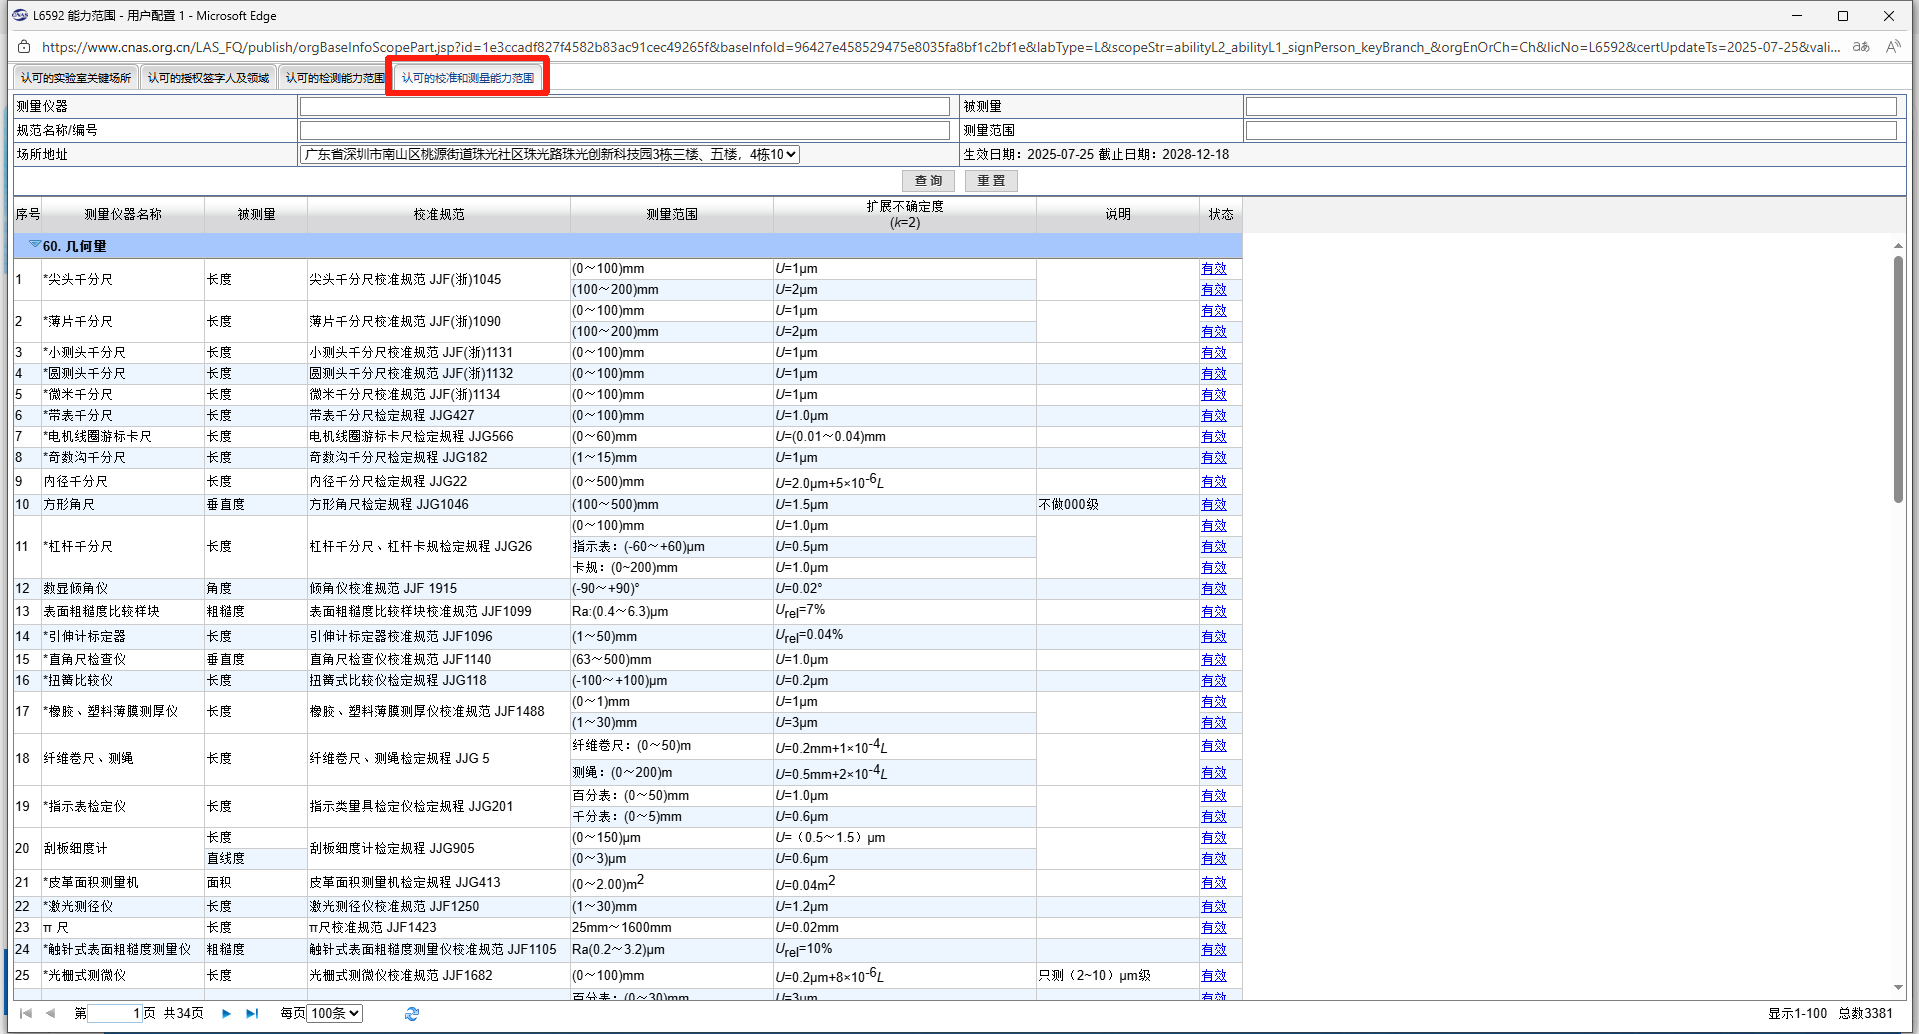The height and width of the screenshot is (1034, 1919).
Task: Open the 每页 100条 page size dropdown
Action: [335, 1013]
